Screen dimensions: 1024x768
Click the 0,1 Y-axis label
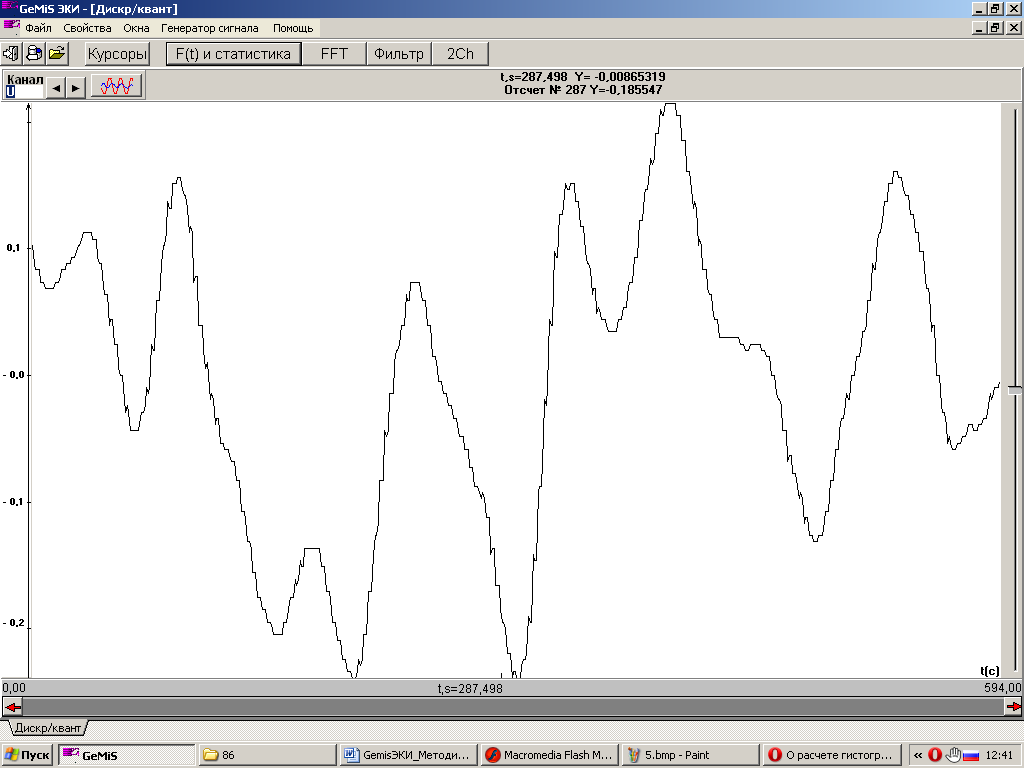coord(13,248)
